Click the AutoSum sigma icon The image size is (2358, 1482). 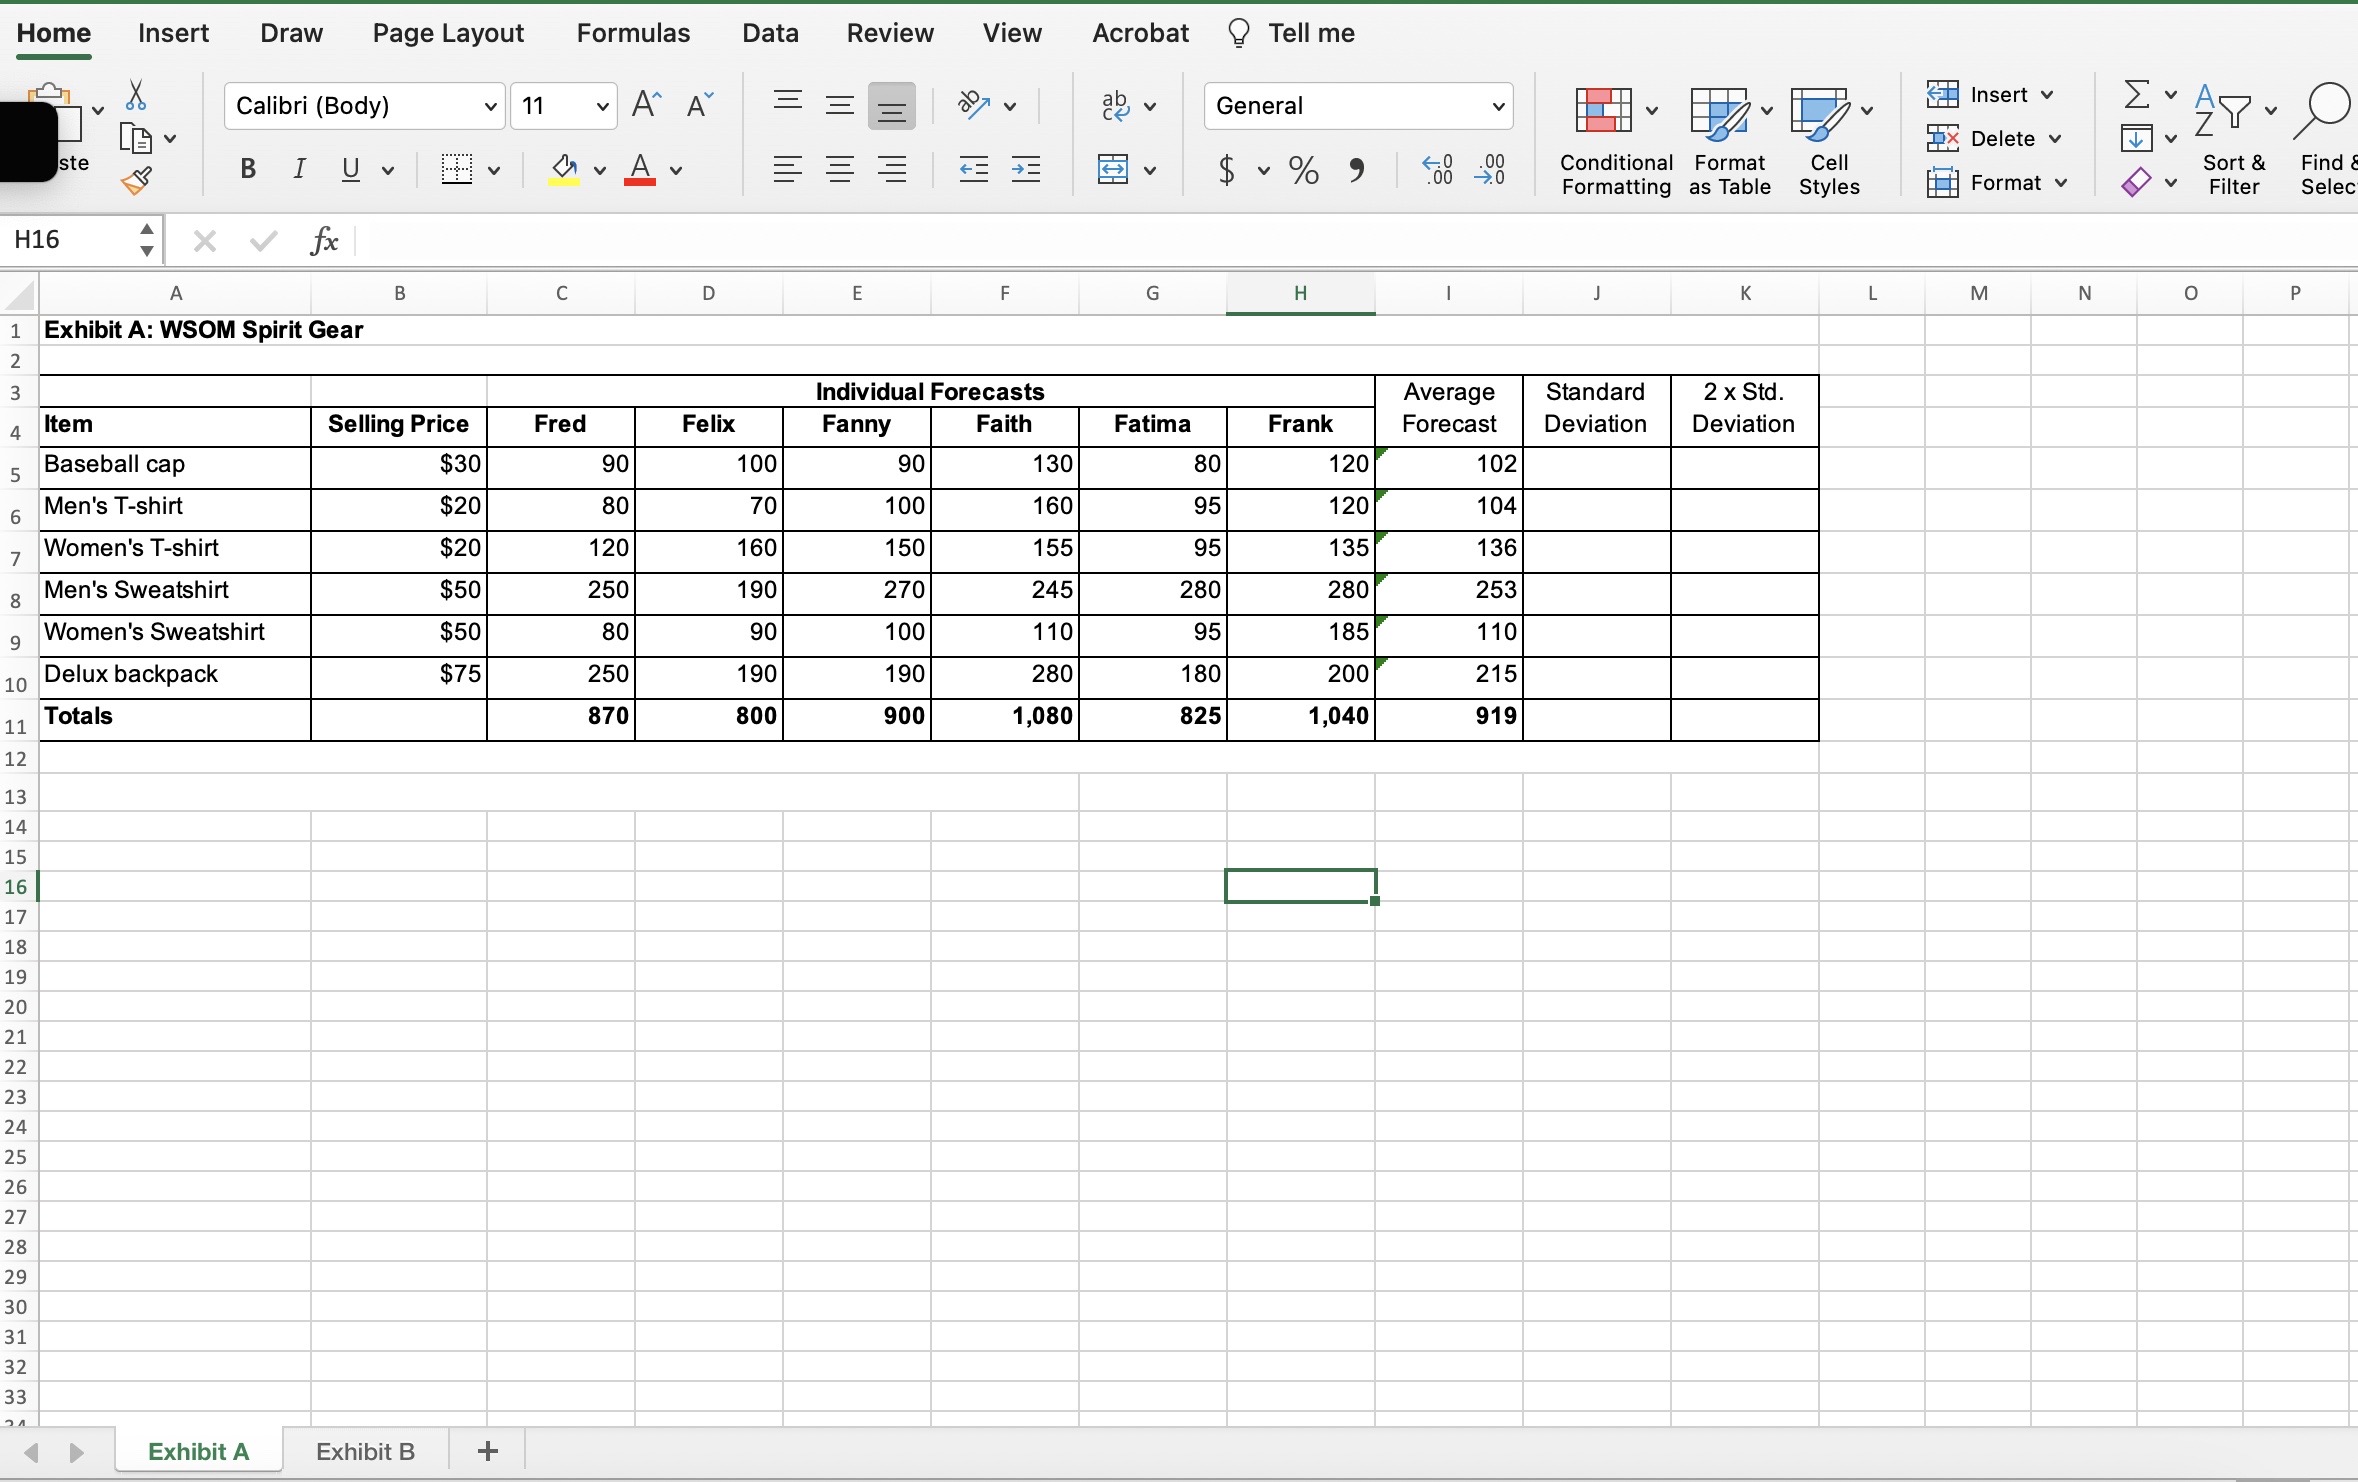click(2136, 95)
